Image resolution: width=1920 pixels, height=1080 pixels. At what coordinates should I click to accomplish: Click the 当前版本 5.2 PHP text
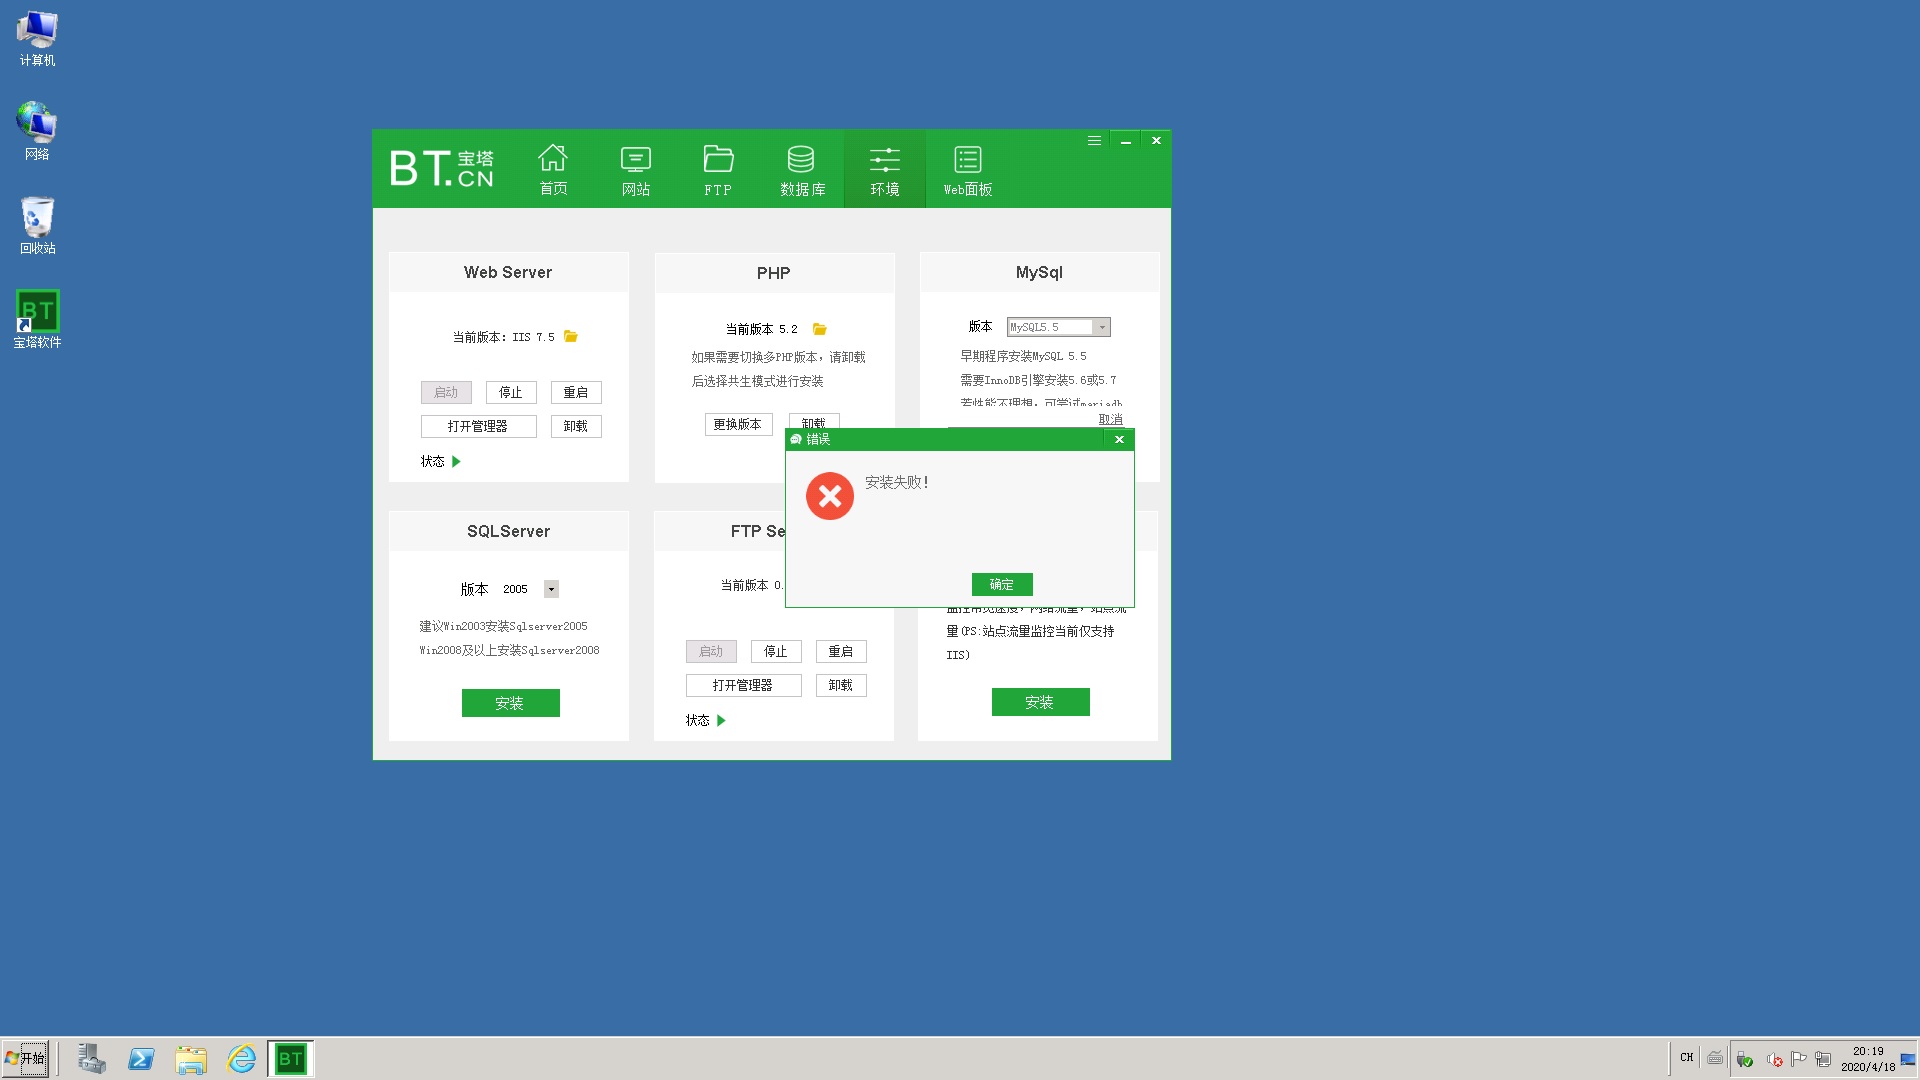click(761, 329)
